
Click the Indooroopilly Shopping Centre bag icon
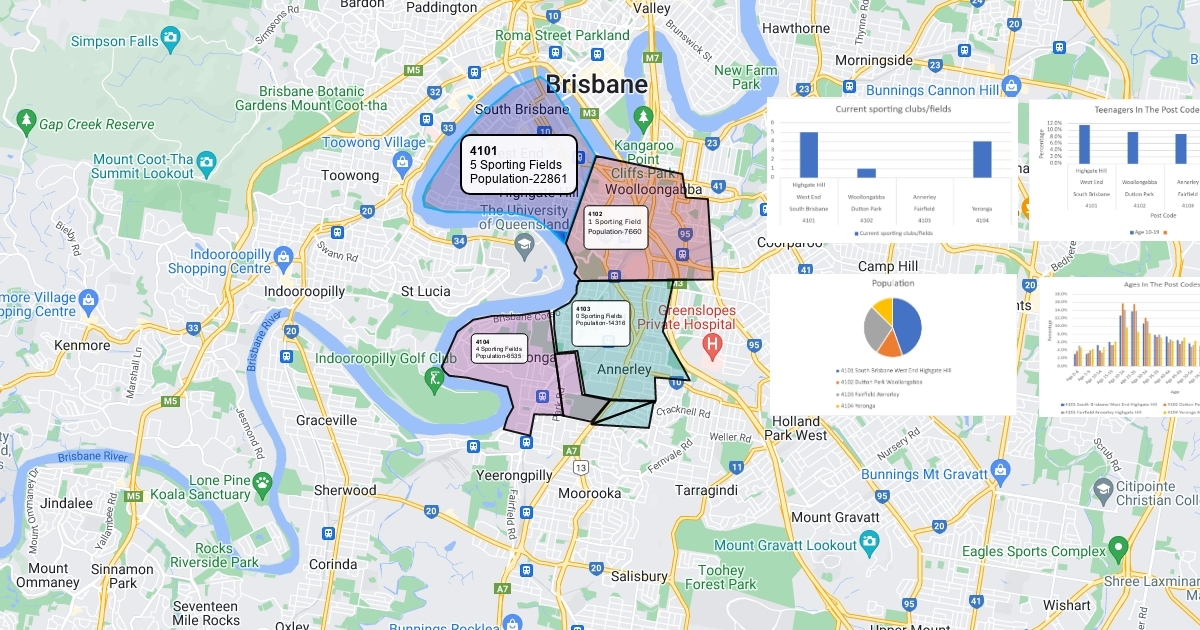pyautogui.click(x=283, y=259)
